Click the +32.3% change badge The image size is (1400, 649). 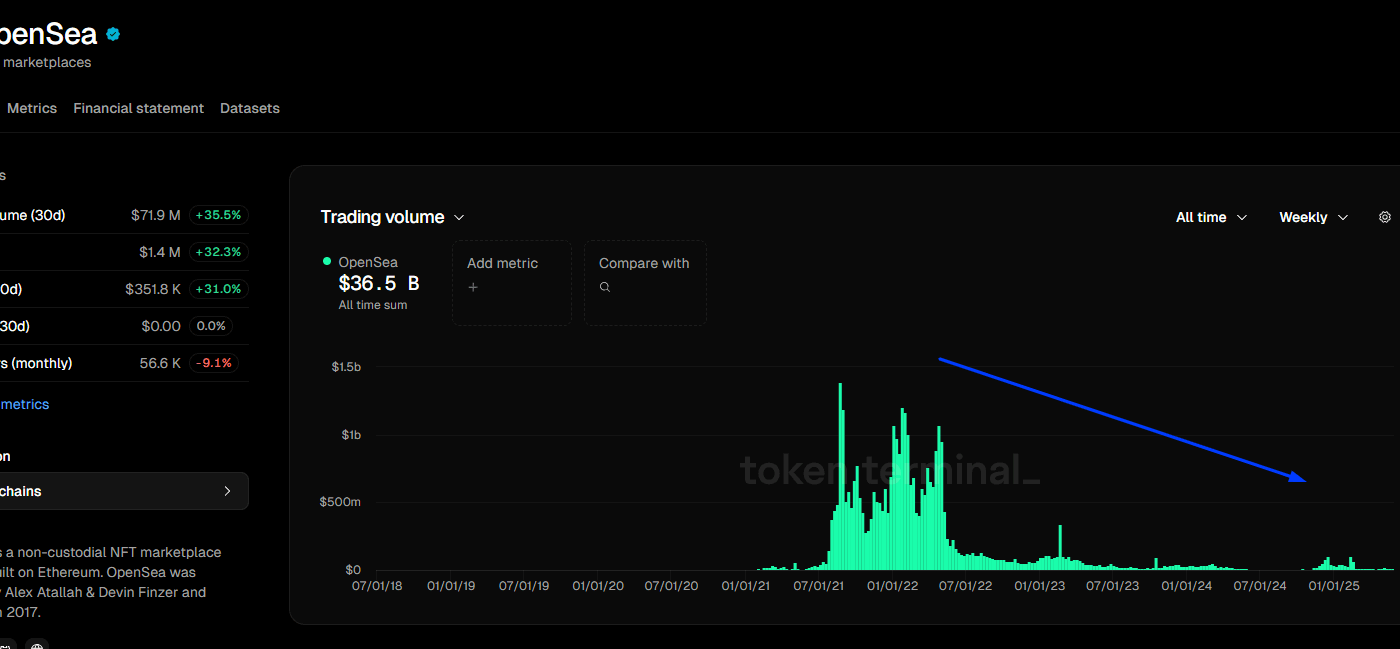[x=219, y=252]
